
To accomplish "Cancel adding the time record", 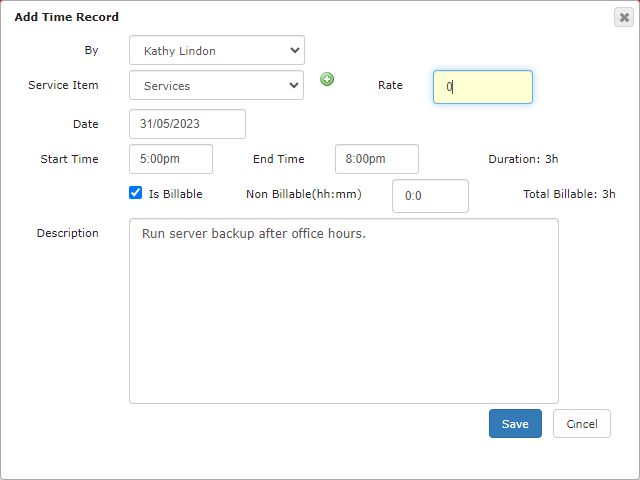I will click(x=582, y=424).
